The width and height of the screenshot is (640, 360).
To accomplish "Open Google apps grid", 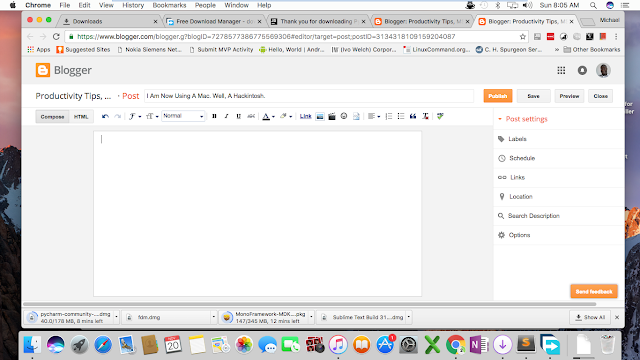I will 561,70.
